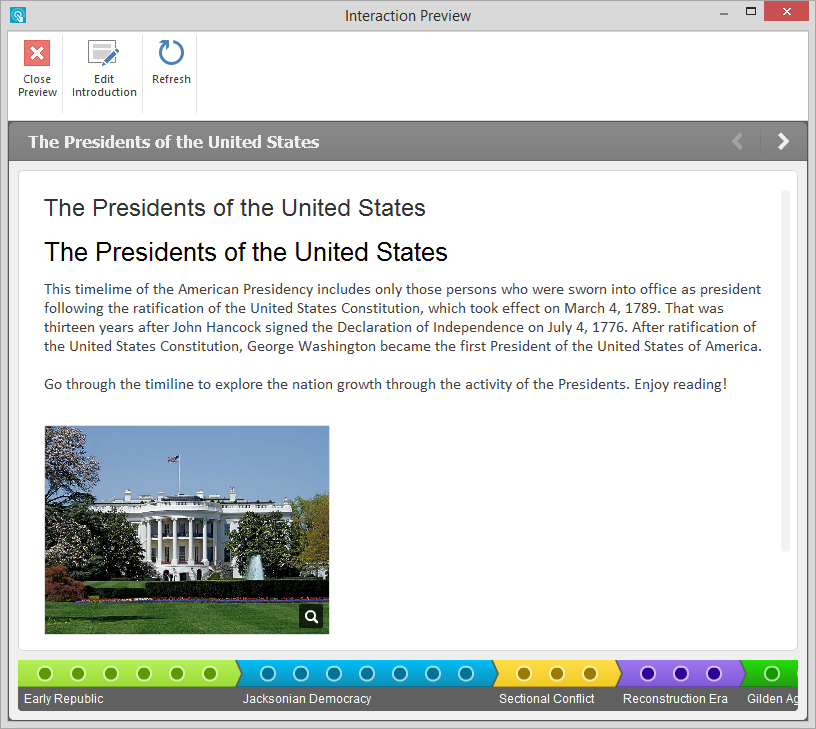Click the previous slide arrow
816x729 pixels.
click(x=738, y=142)
